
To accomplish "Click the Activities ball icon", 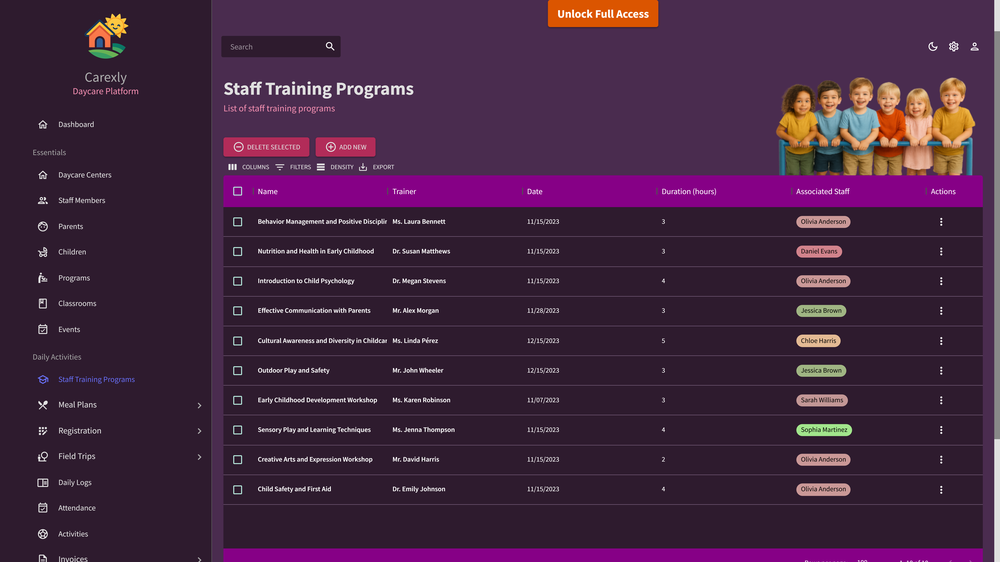I will click(x=43, y=534).
